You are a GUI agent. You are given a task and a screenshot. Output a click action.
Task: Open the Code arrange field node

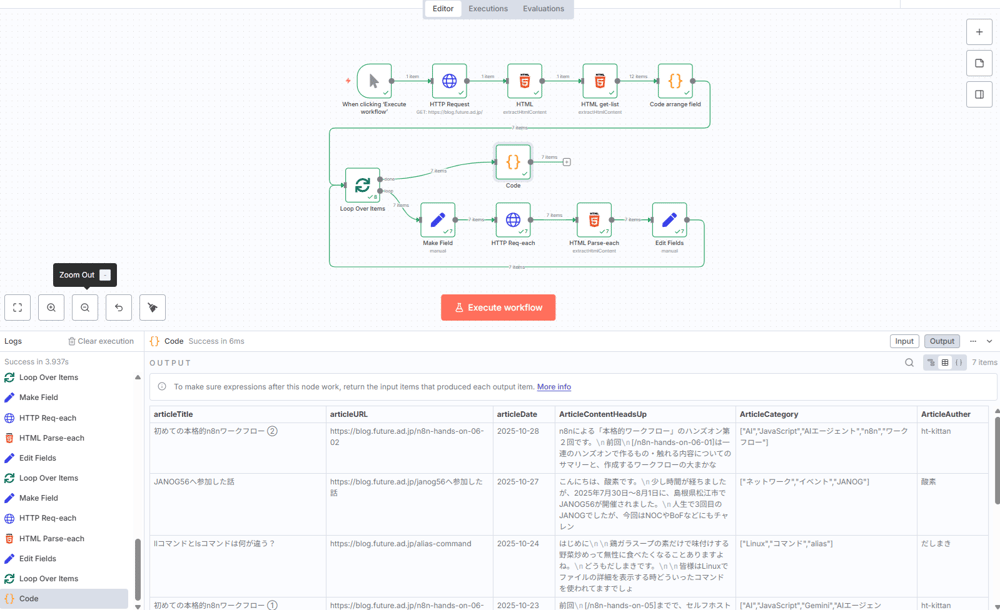675,81
